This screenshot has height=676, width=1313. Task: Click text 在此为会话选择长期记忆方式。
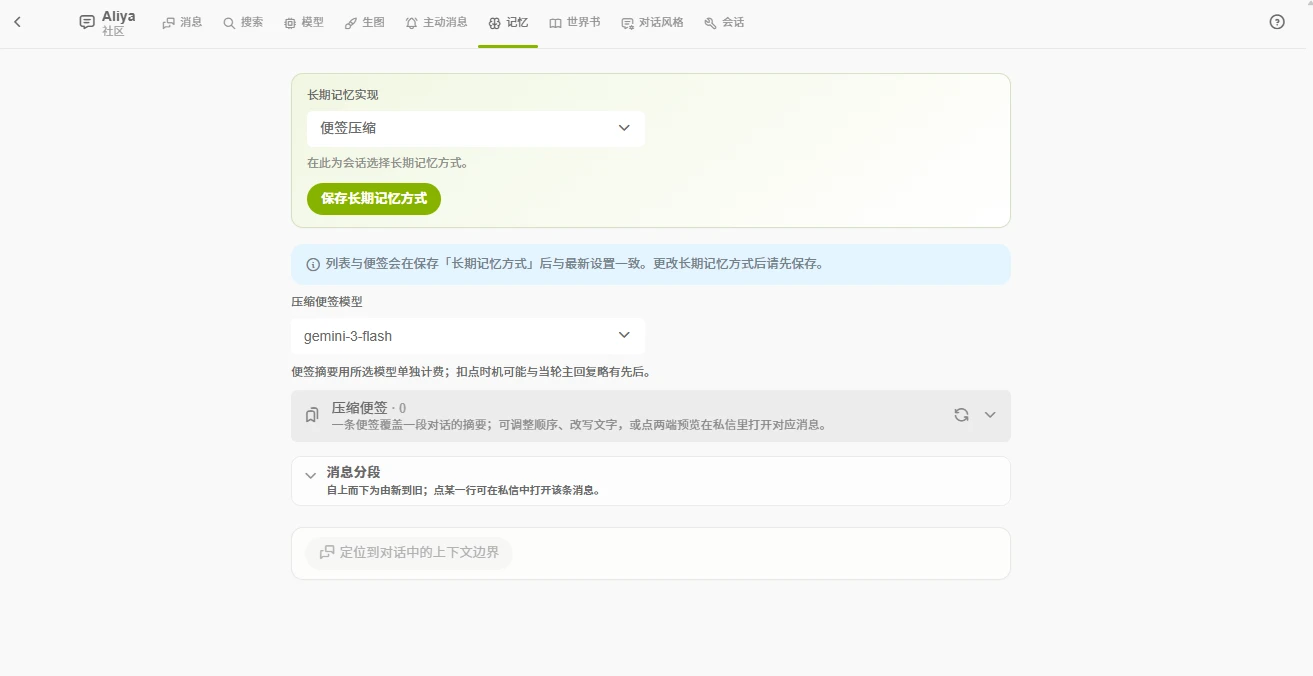[388, 163]
